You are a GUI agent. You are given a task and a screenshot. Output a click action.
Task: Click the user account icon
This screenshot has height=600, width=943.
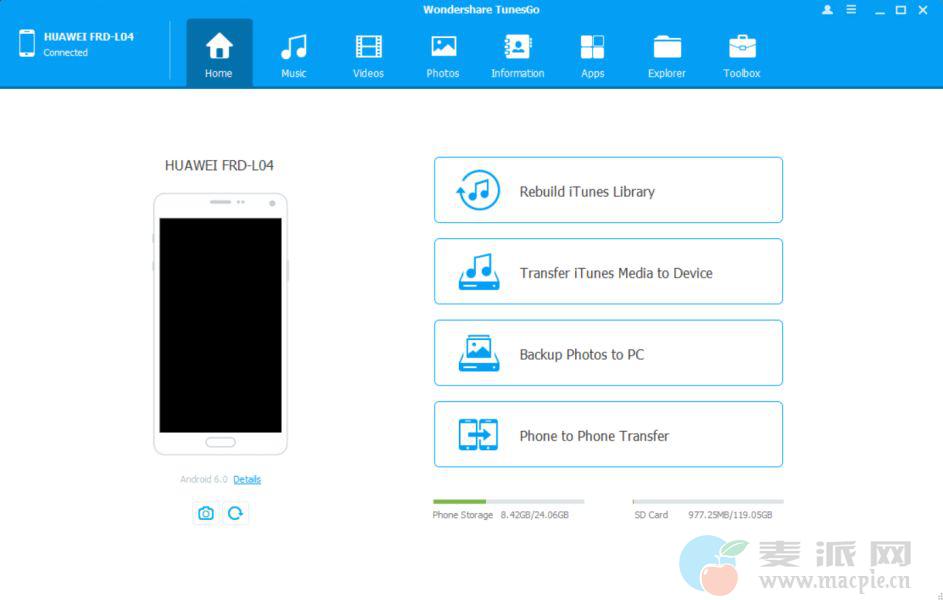(827, 10)
